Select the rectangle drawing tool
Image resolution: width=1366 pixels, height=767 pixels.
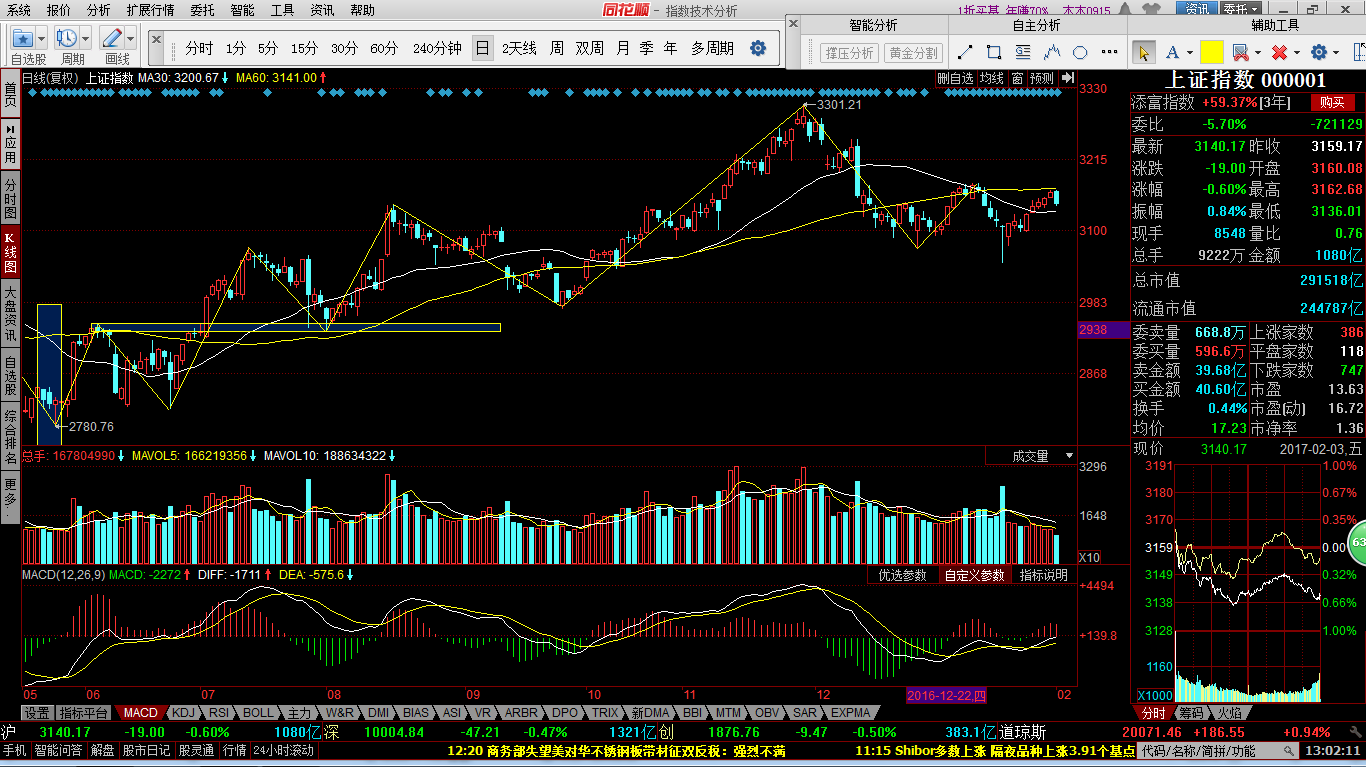coord(994,52)
